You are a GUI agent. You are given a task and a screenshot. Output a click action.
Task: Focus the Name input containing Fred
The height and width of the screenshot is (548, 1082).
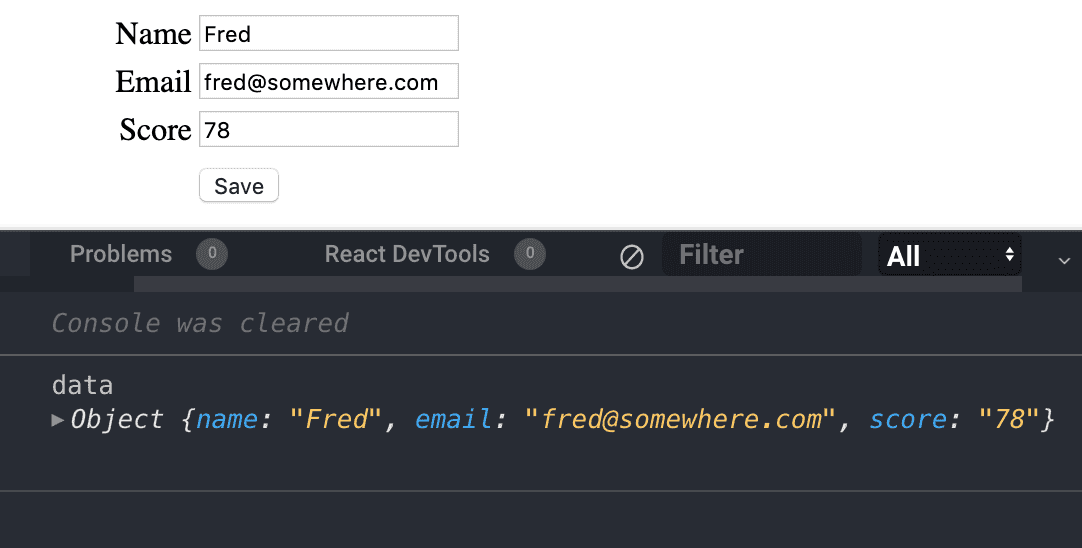point(328,33)
